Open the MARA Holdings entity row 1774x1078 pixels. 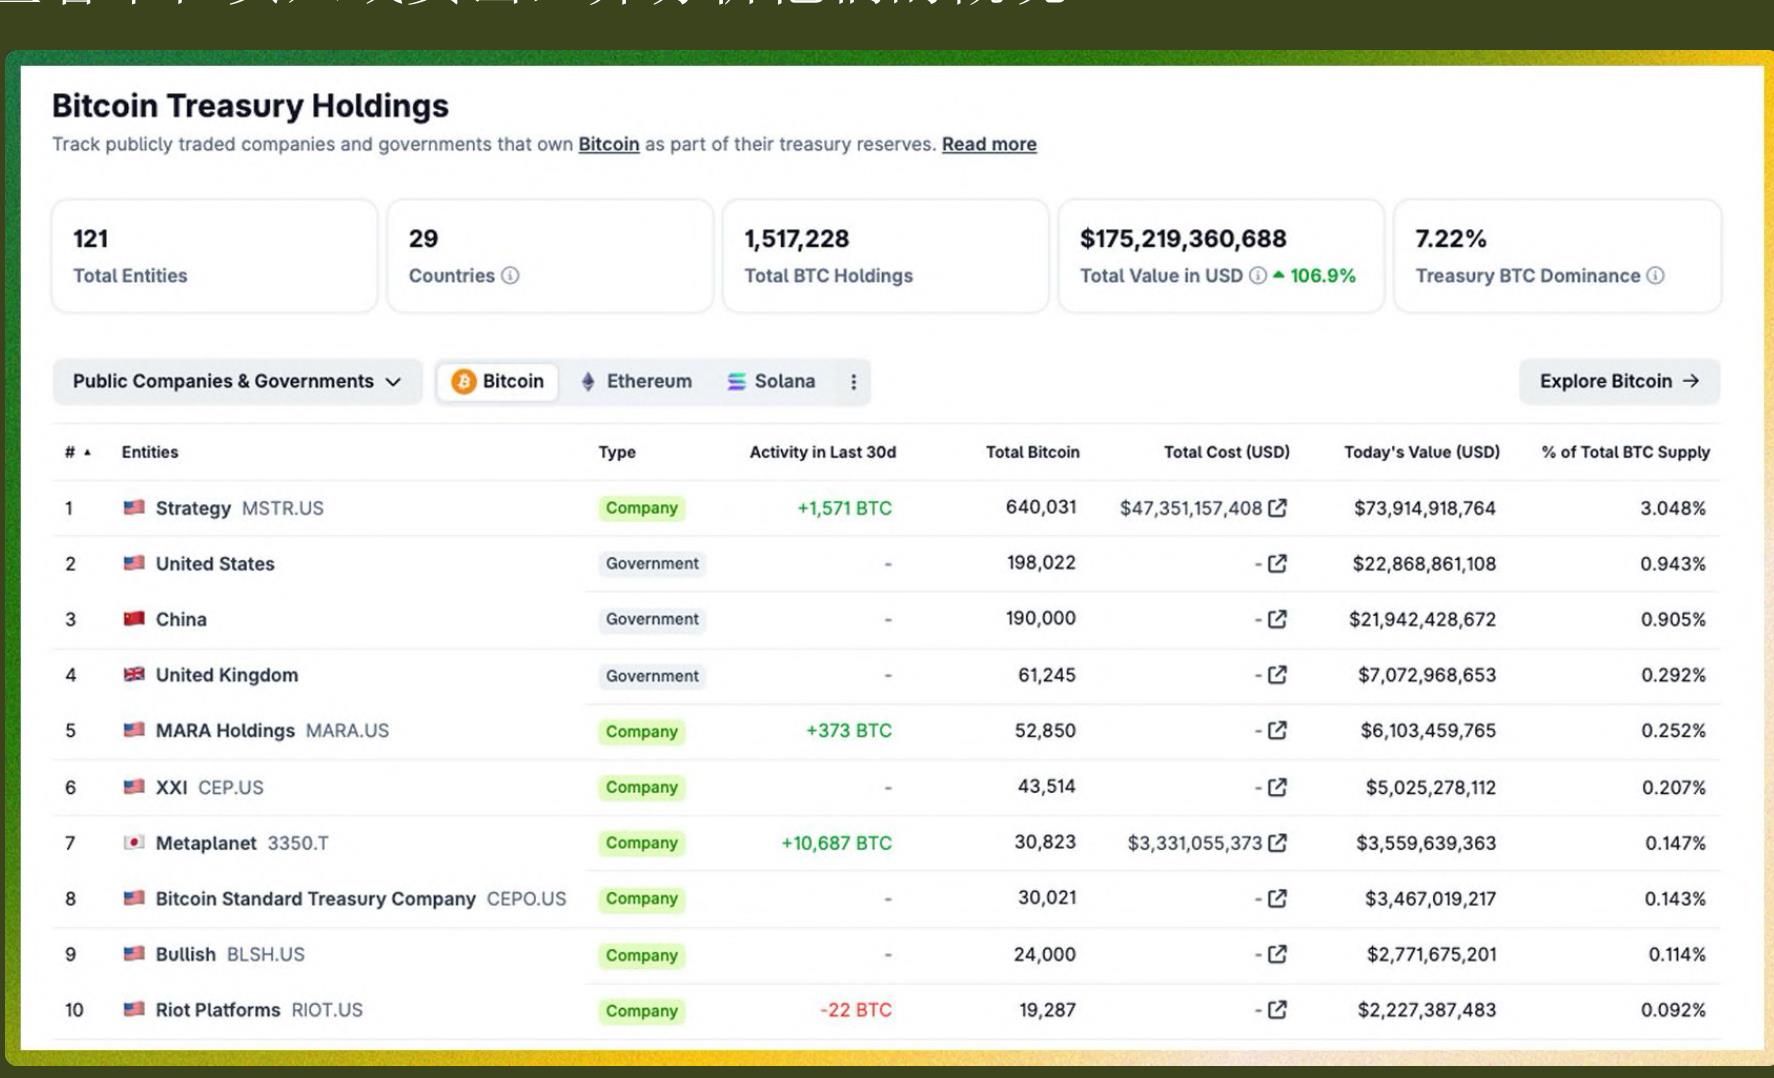pos(886,731)
